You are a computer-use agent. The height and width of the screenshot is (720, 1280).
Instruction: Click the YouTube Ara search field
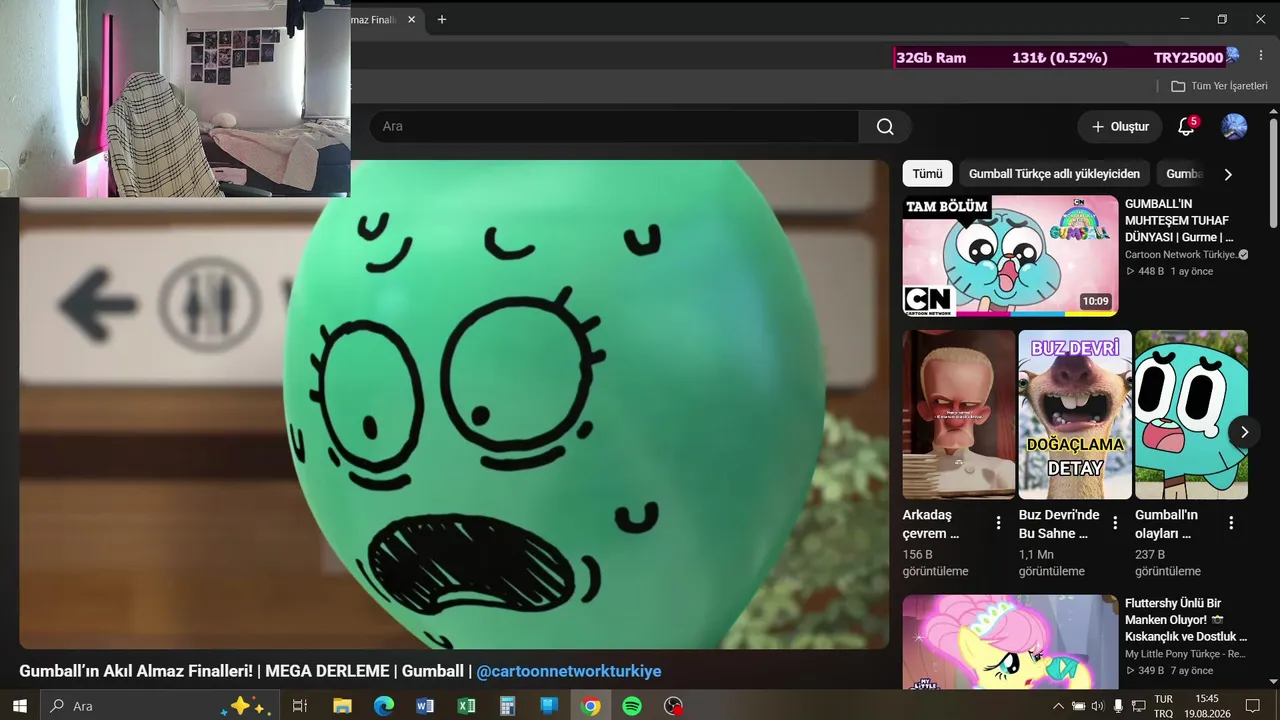[x=614, y=126]
